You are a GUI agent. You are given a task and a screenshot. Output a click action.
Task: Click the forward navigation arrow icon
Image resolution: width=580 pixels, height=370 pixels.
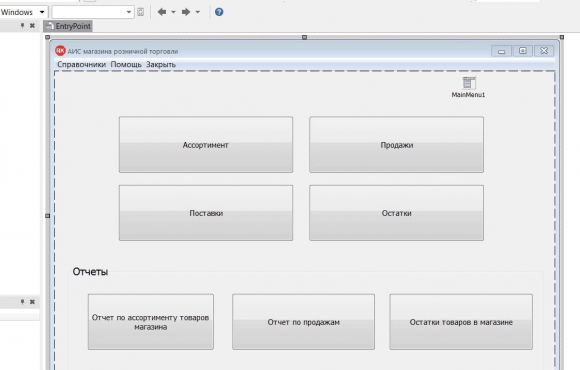click(x=186, y=12)
